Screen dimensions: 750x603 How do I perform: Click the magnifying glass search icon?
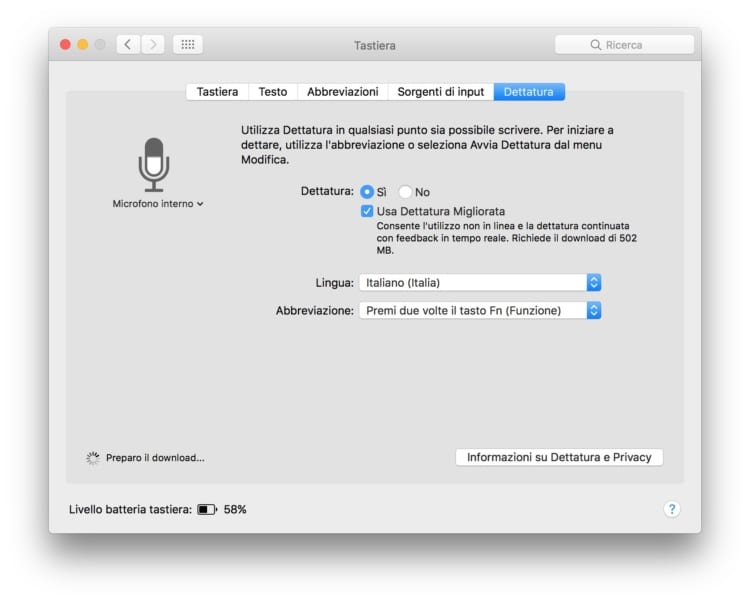click(596, 45)
